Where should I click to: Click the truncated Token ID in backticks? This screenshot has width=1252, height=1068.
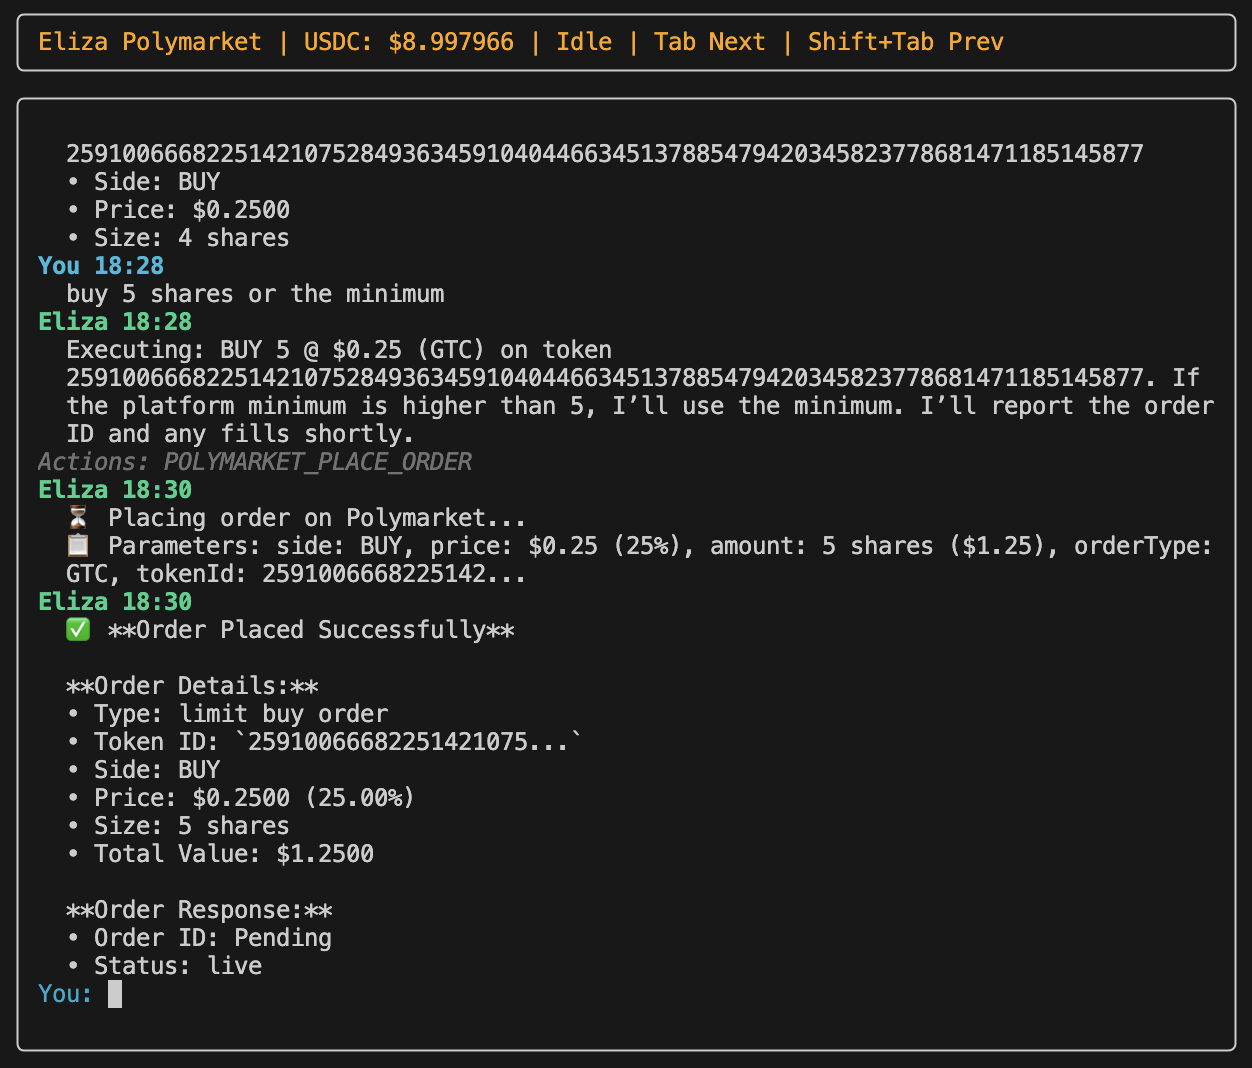(414, 742)
